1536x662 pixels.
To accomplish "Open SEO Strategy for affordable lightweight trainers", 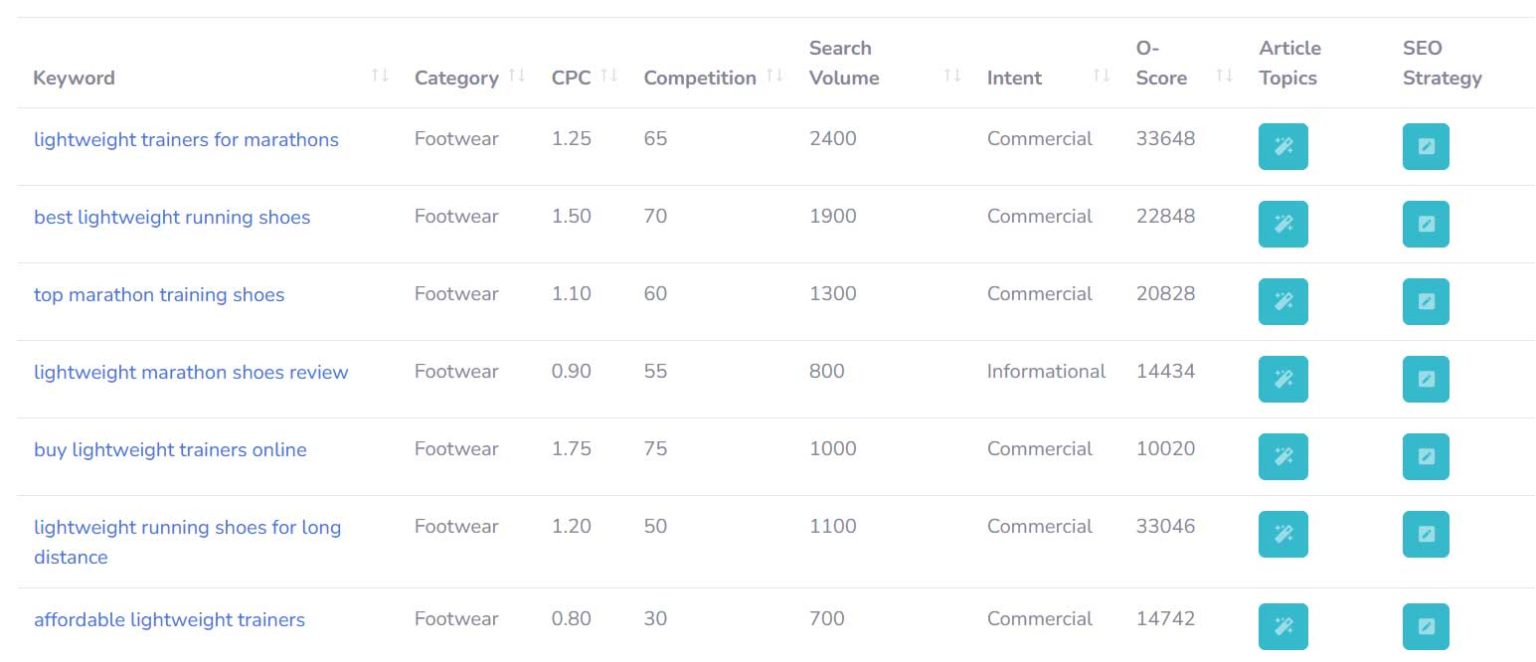I will 1426,627.
